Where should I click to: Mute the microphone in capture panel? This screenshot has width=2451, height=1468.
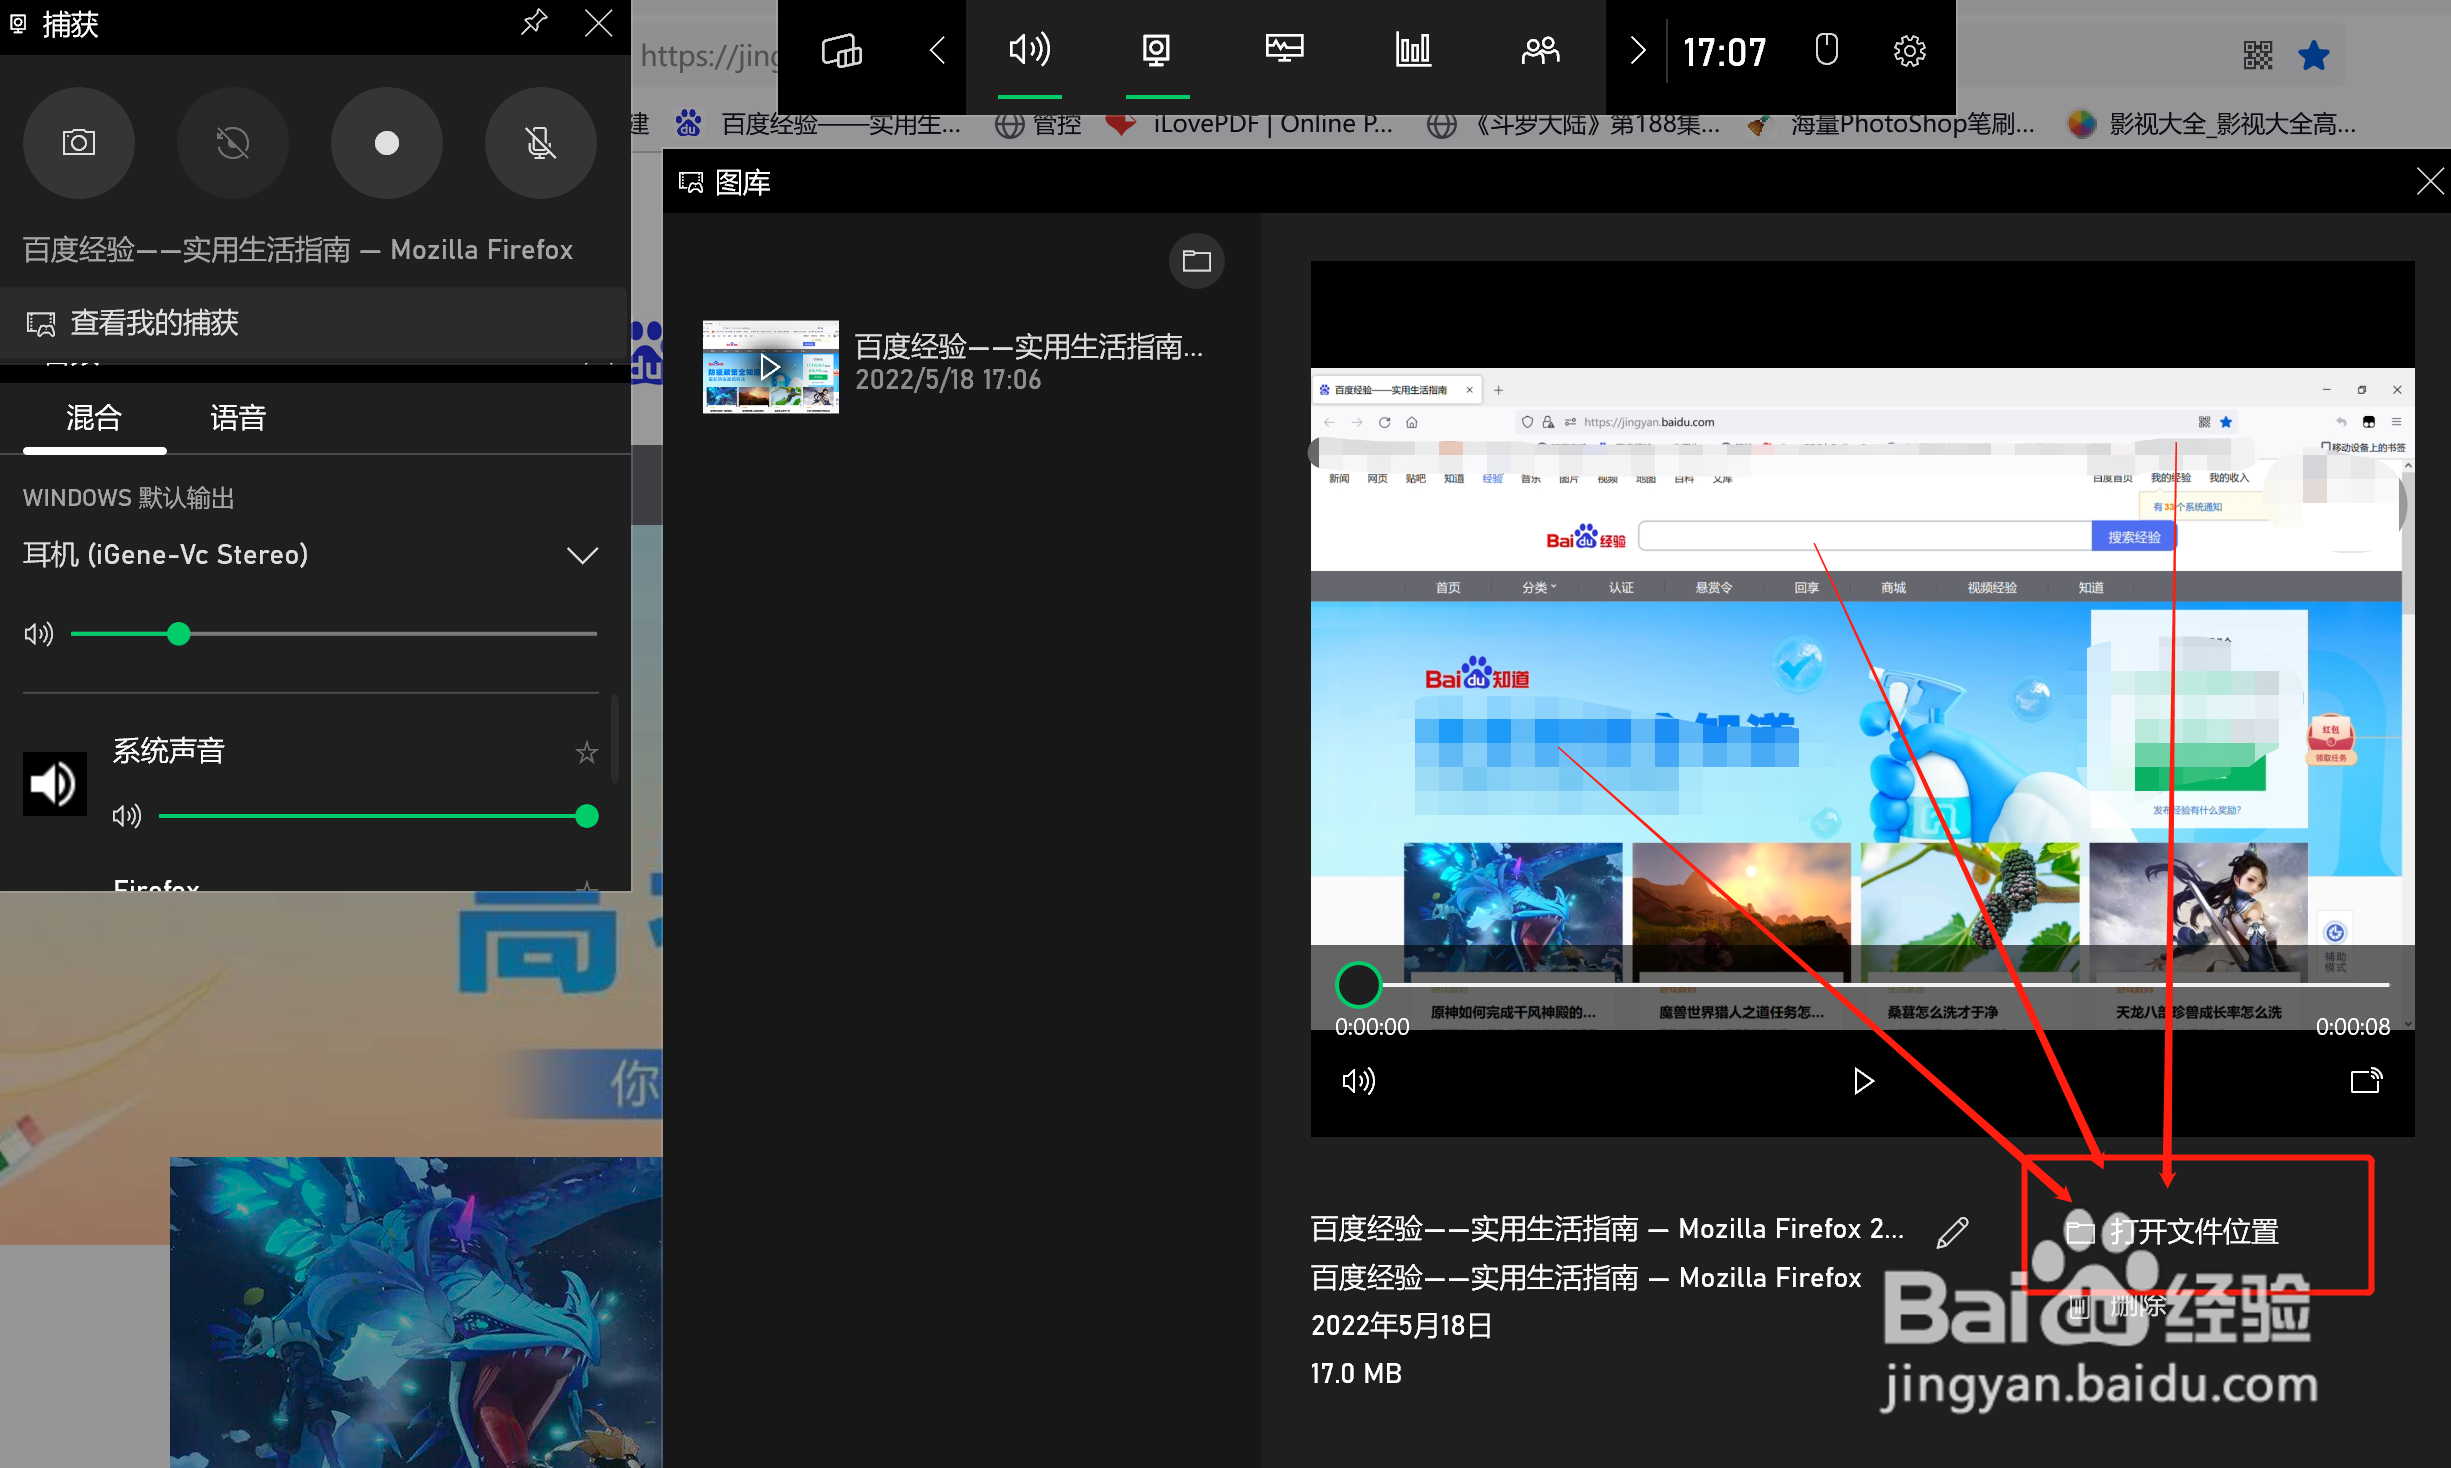(540, 143)
